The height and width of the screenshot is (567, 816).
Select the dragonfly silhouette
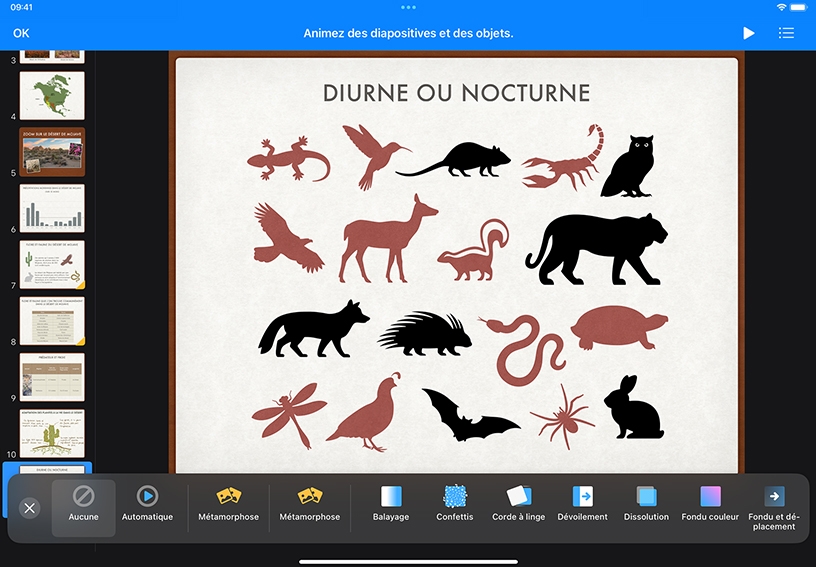tap(289, 416)
